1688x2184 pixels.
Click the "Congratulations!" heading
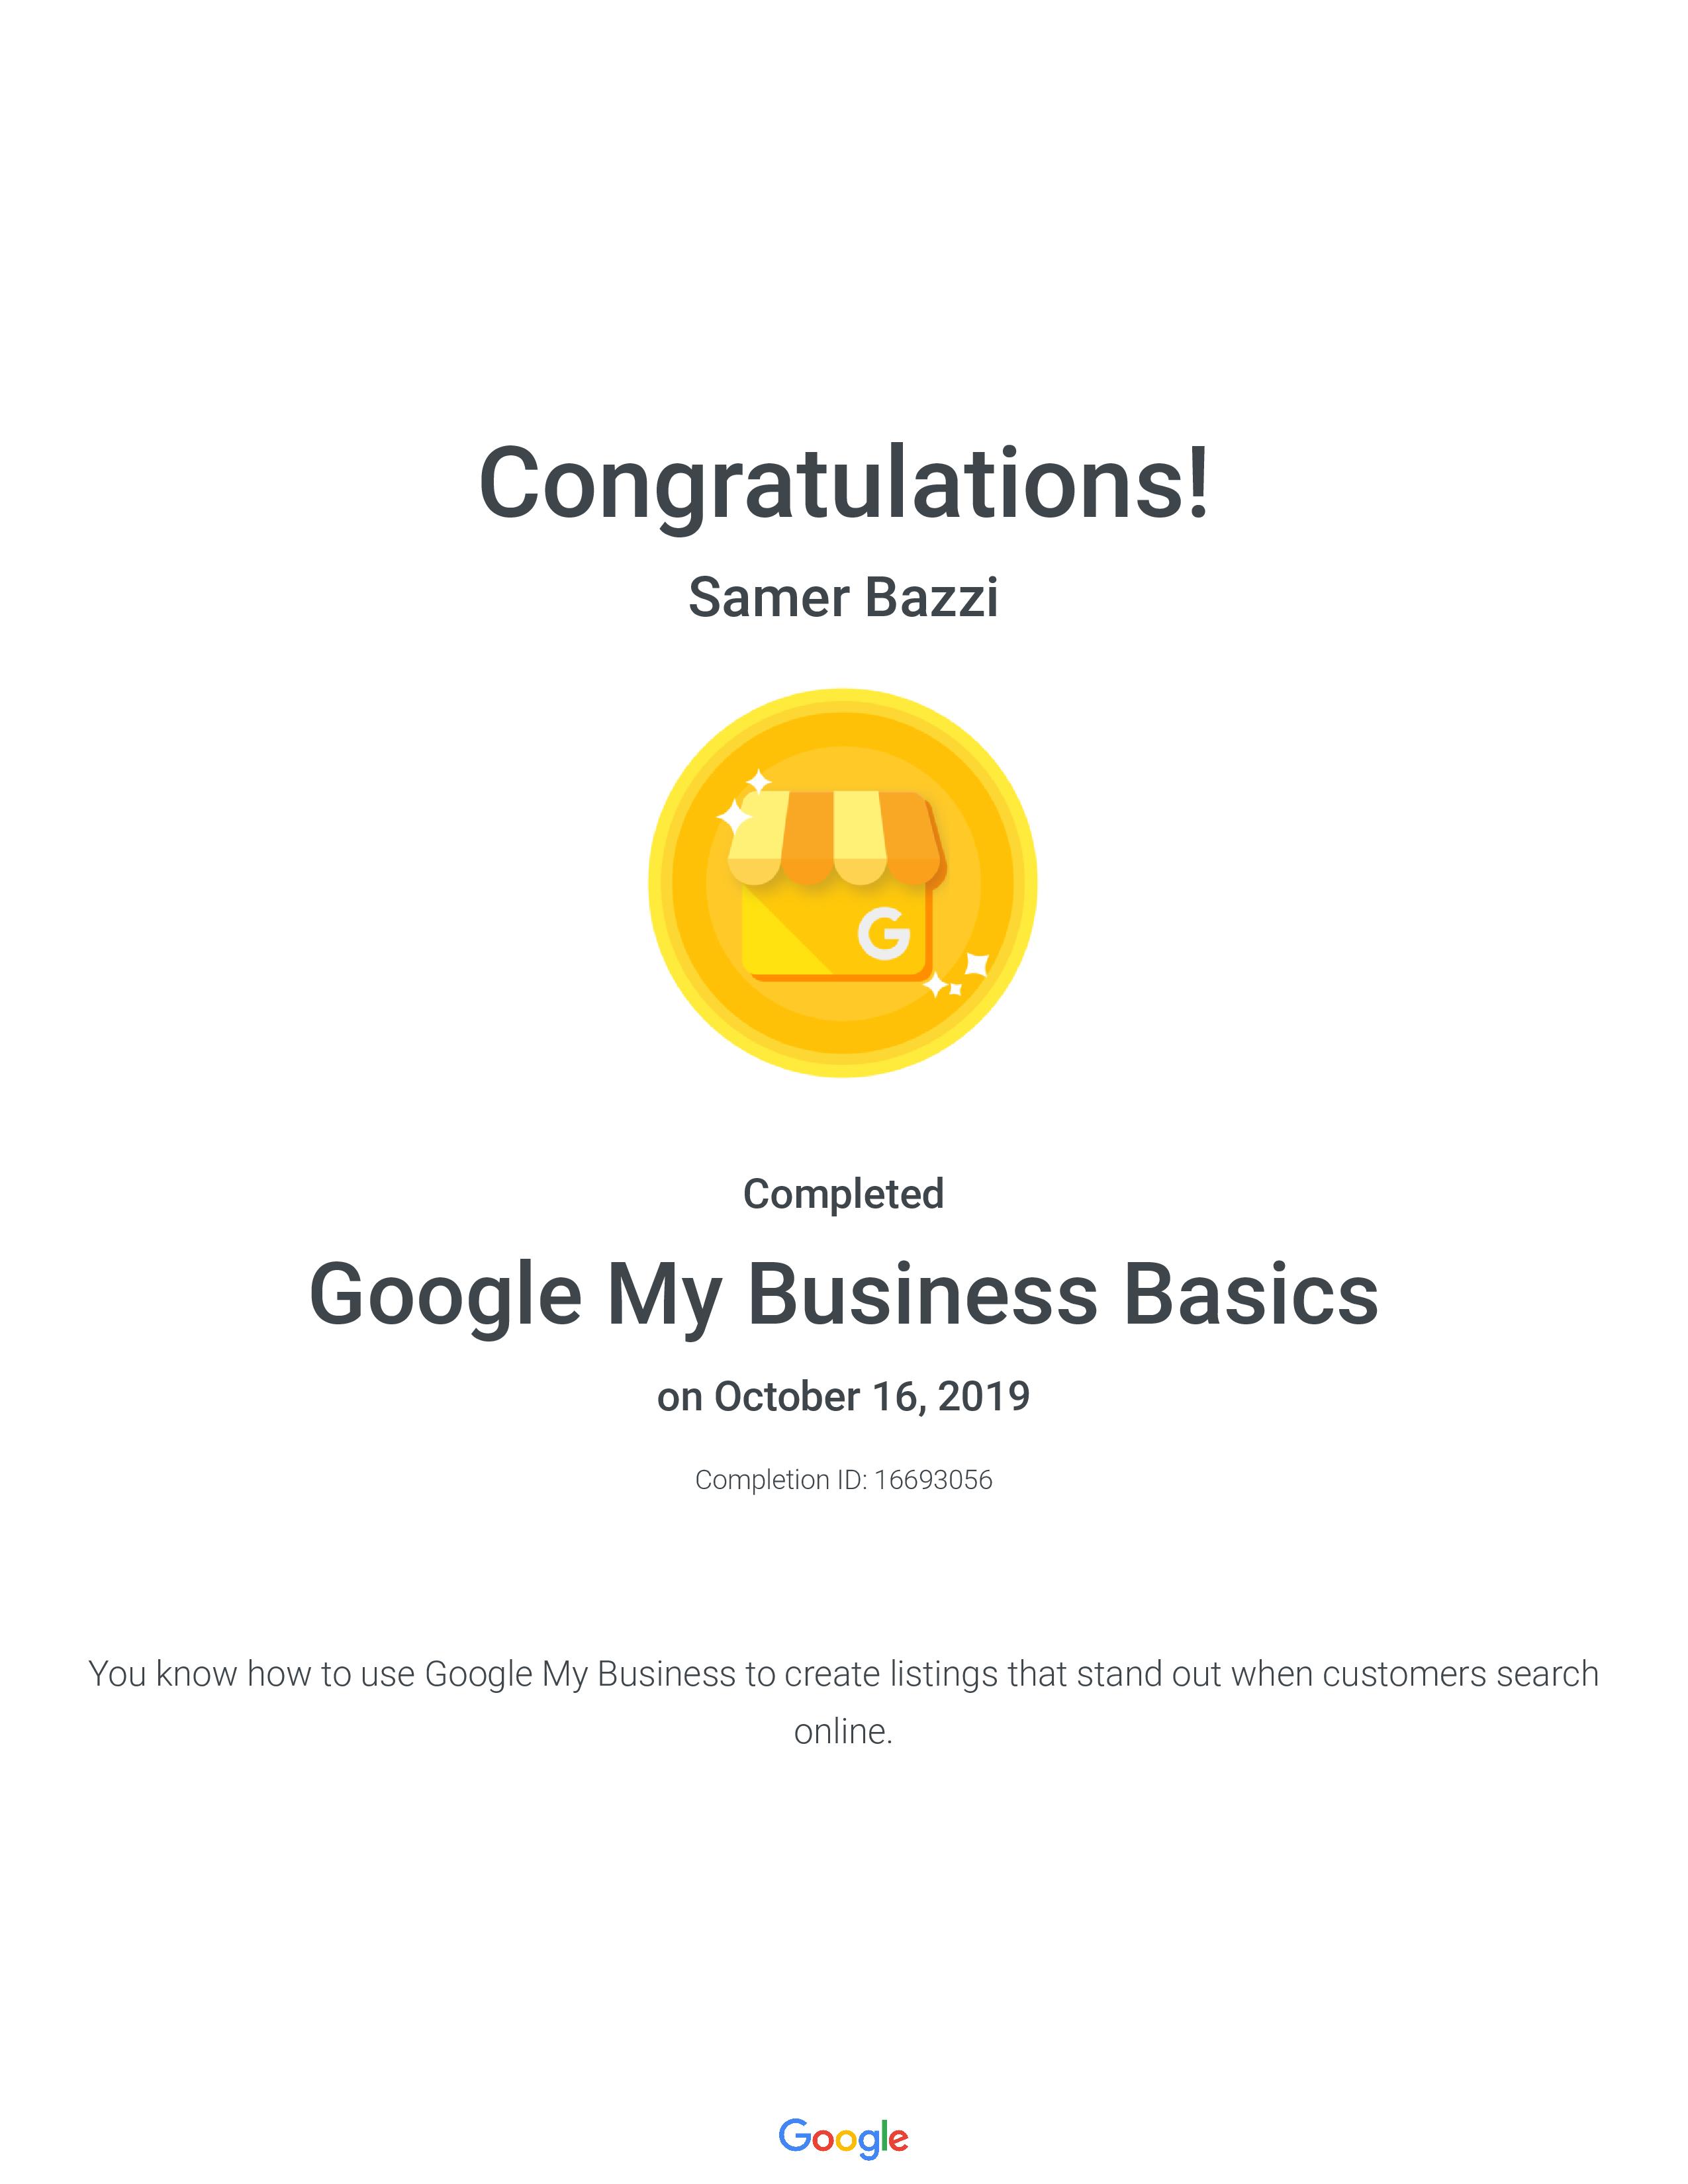point(844,484)
